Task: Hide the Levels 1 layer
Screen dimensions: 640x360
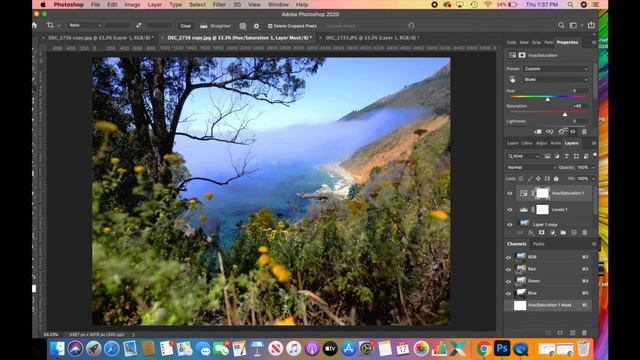Action: (509, 210)
